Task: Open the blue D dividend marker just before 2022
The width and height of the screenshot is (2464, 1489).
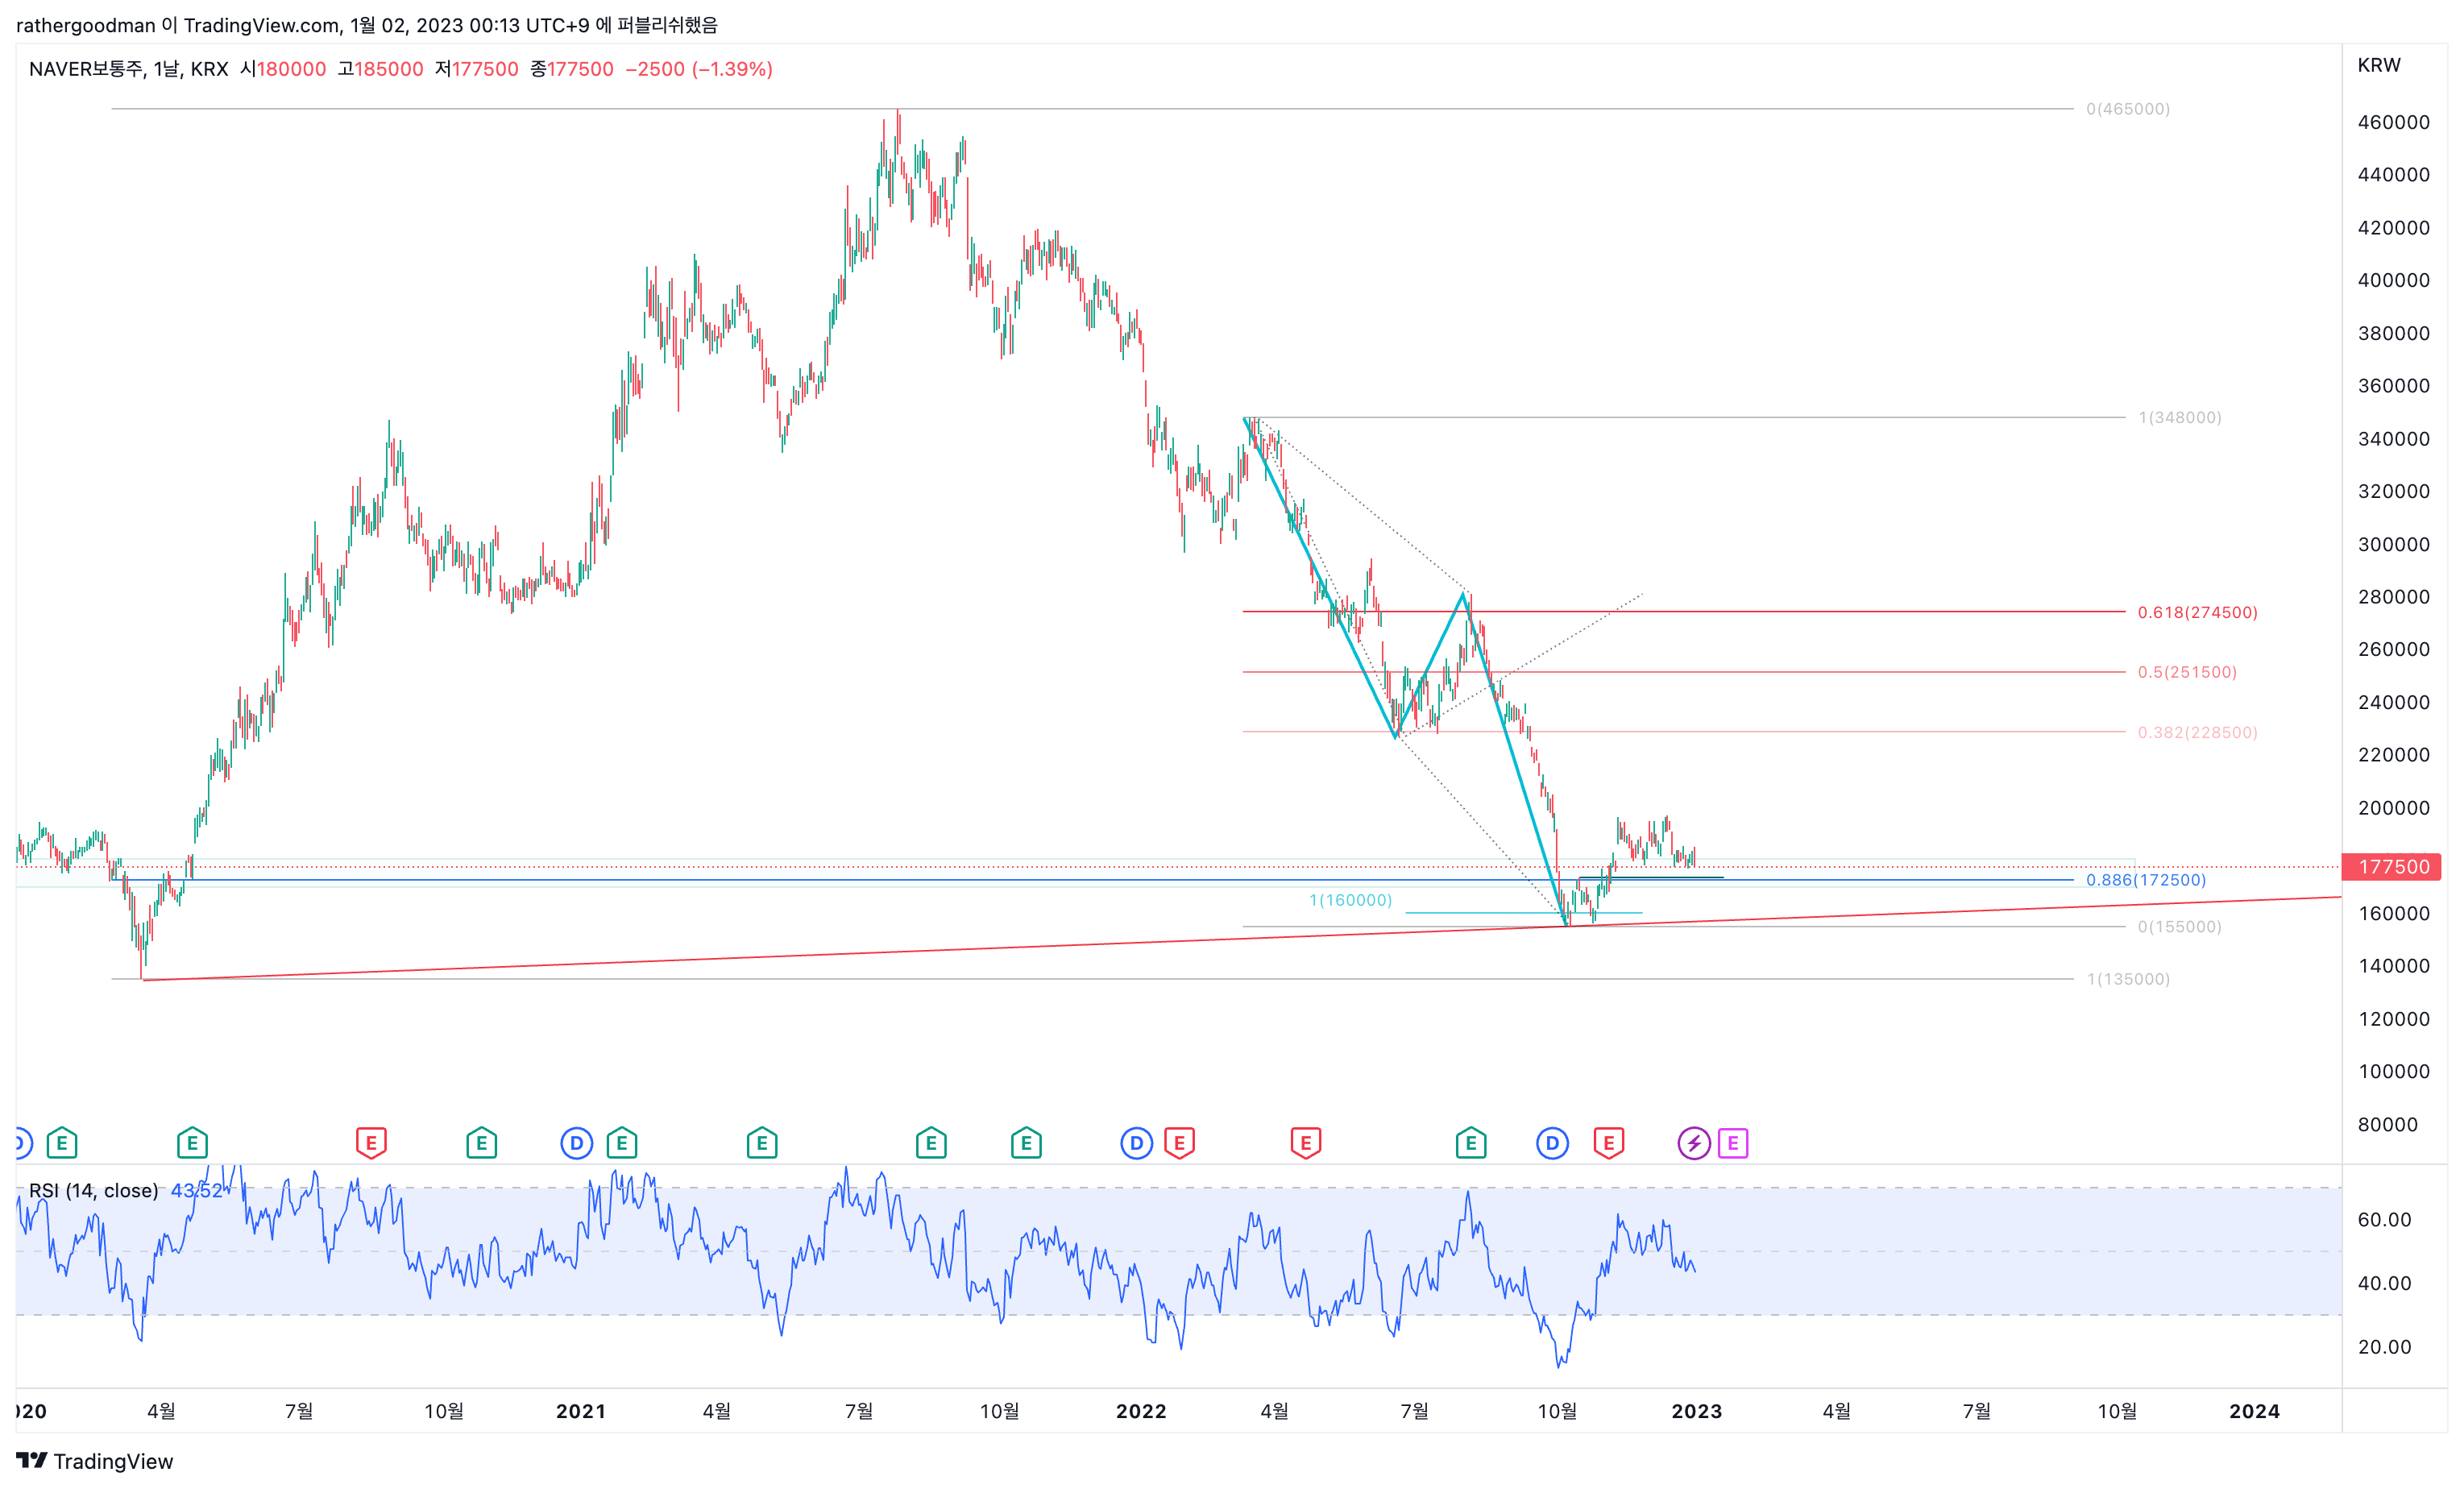Action: pos(1136,1143)
